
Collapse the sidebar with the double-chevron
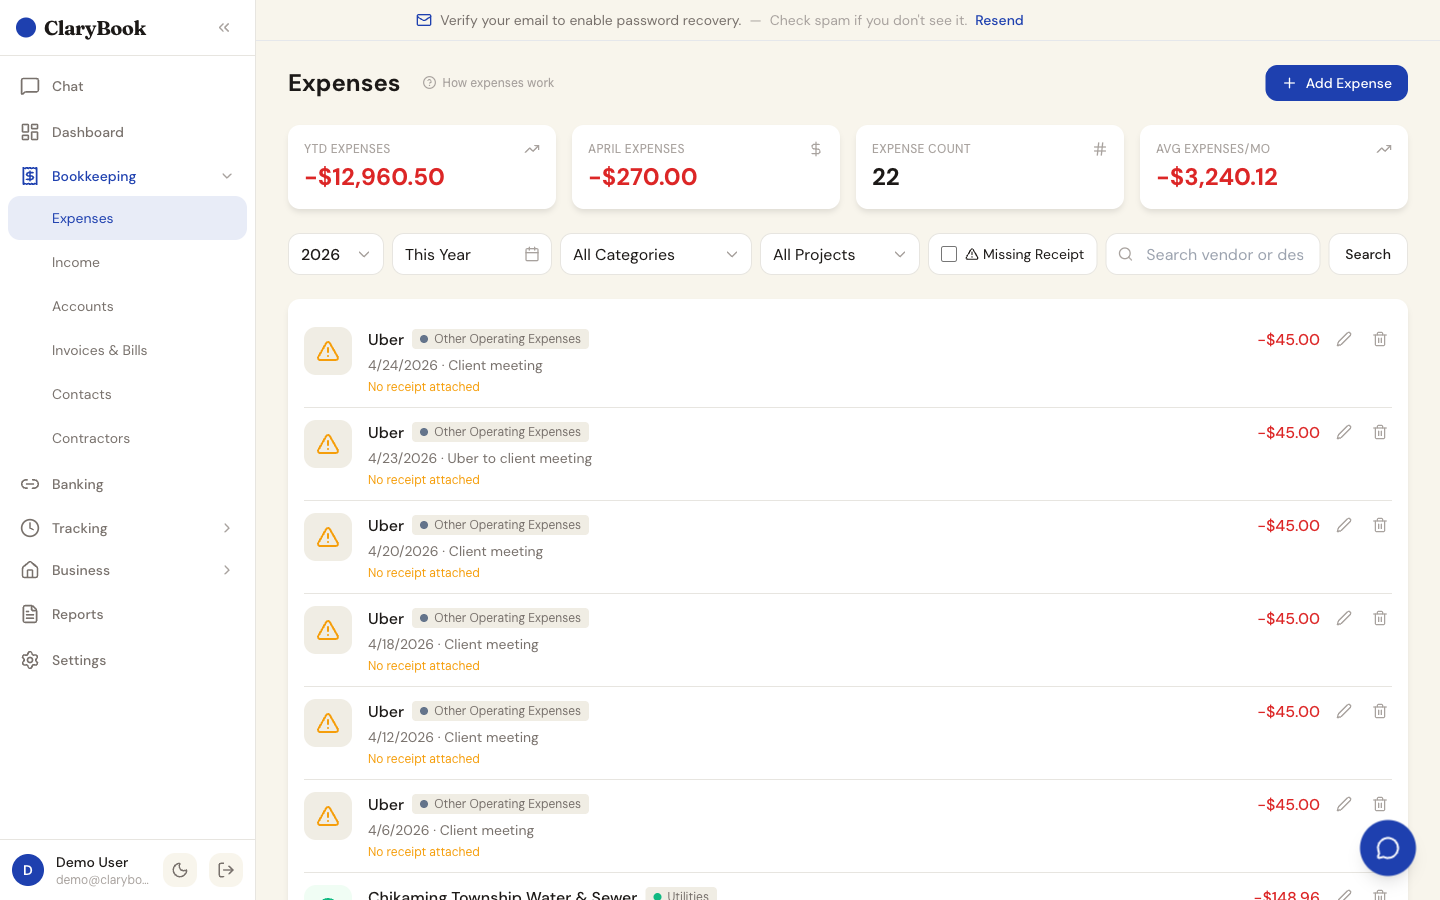coord(223,27)
